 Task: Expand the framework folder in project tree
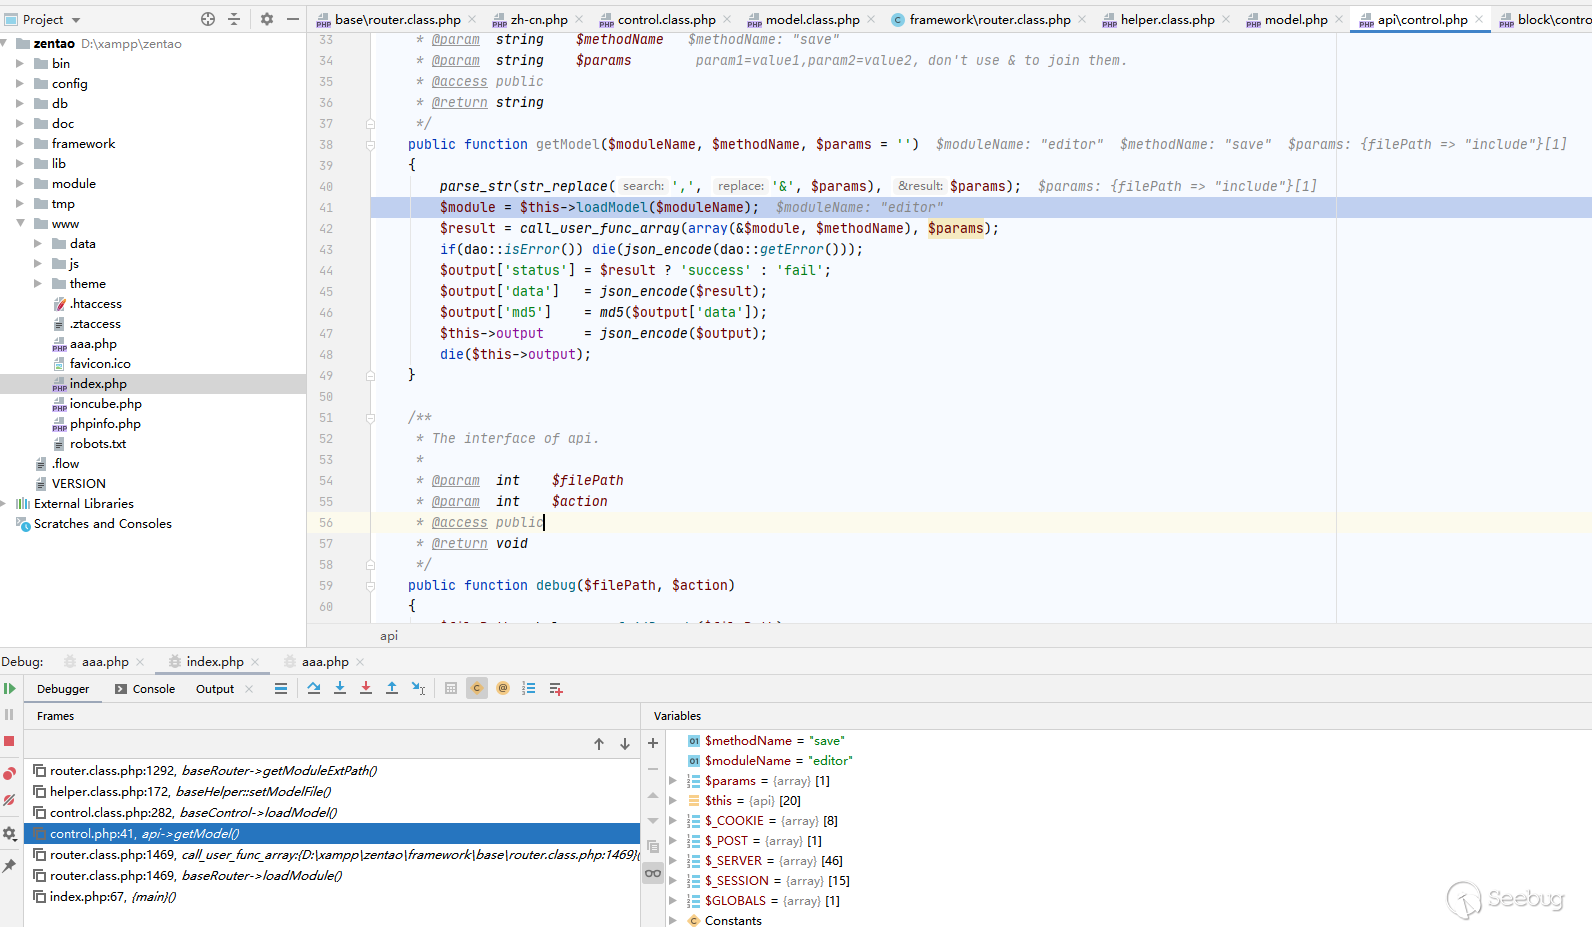[20, 144]
